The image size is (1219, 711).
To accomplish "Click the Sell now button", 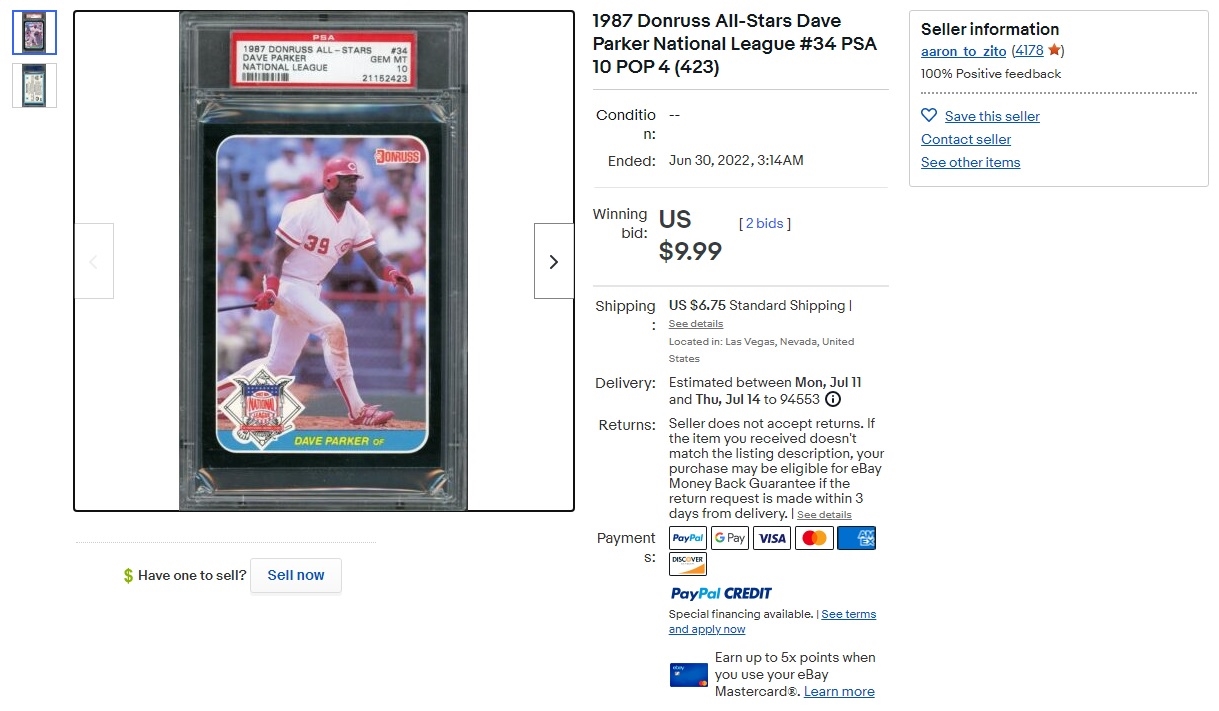I will [296, 575].
